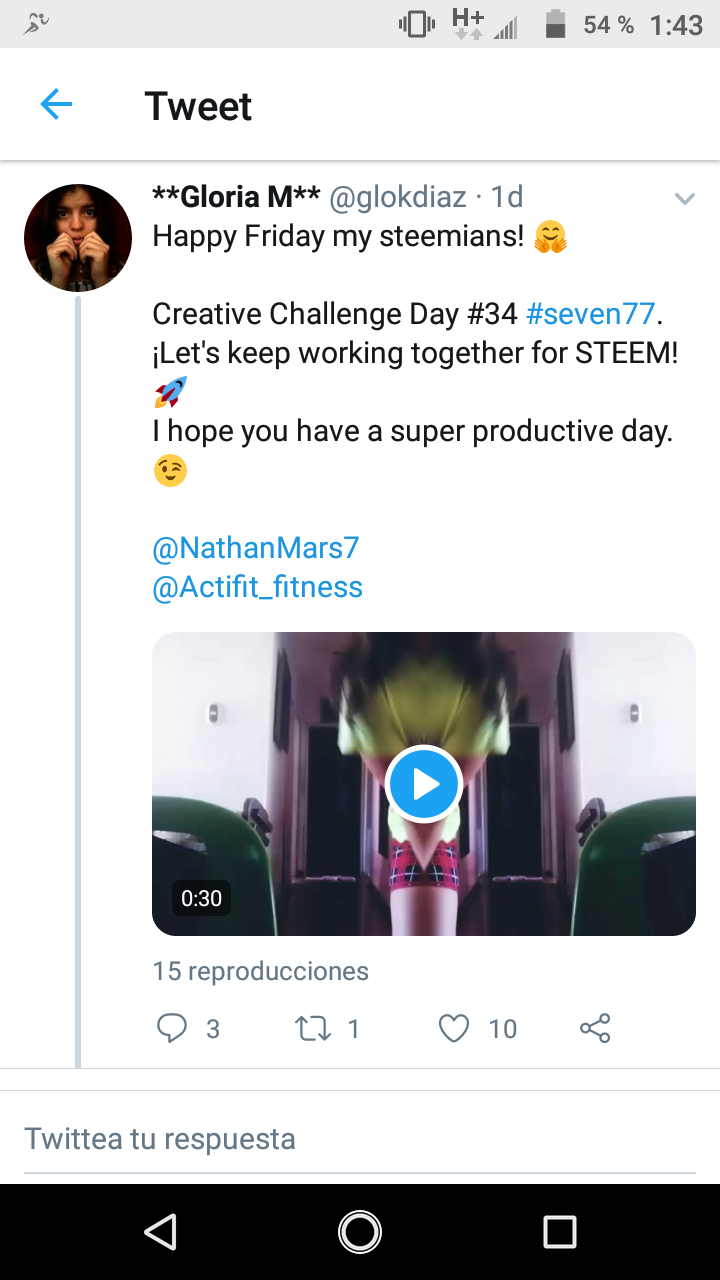Open the @Actifit_fitness mention
The height and width of the screenshot is (1280, 720).
tap(257, 587)
